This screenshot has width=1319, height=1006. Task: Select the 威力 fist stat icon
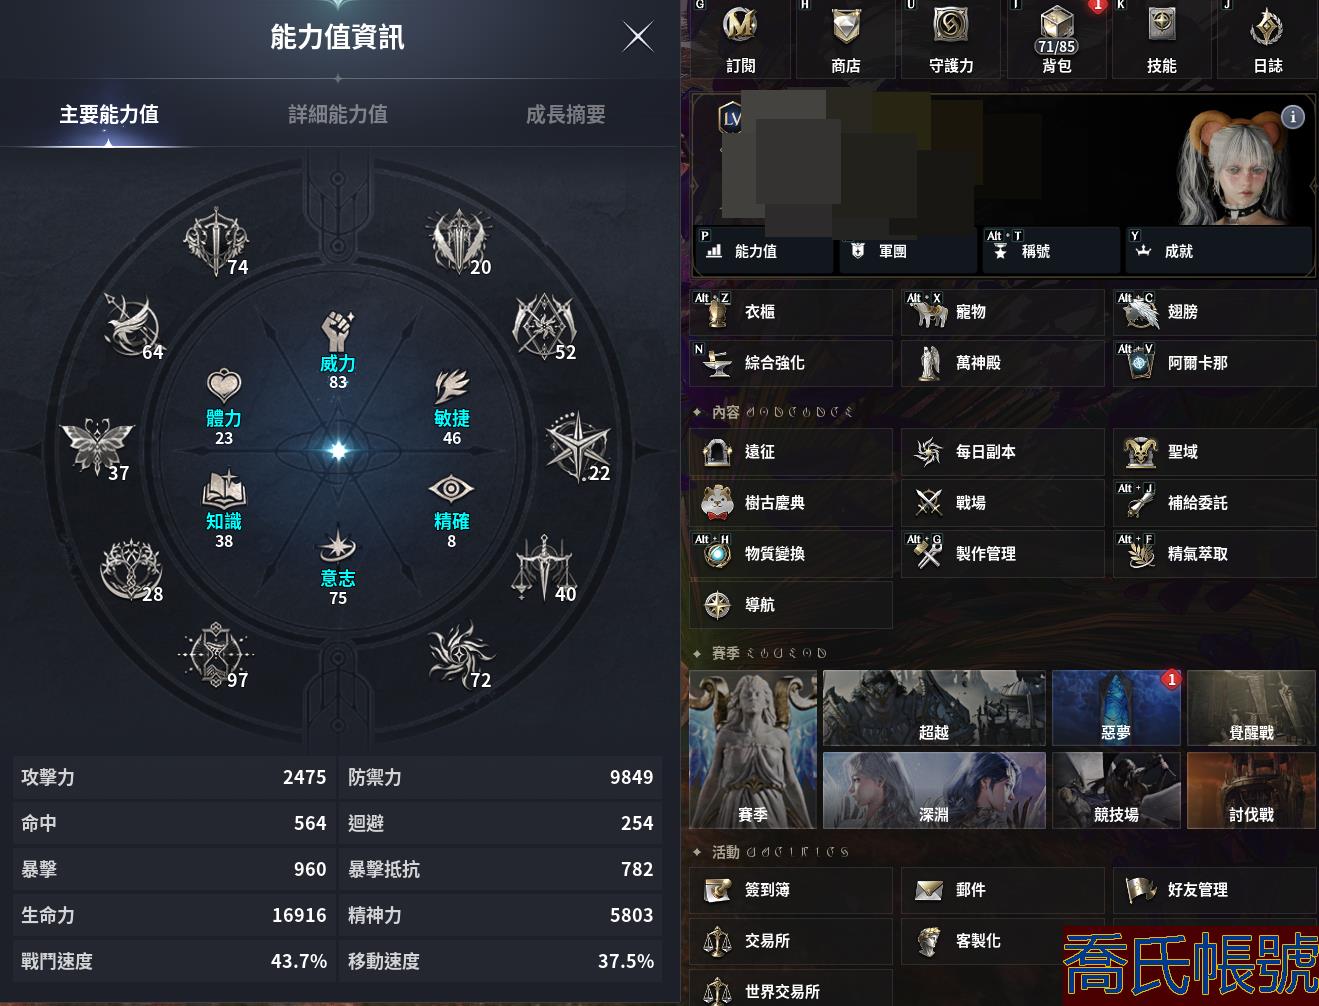[338, 331]
